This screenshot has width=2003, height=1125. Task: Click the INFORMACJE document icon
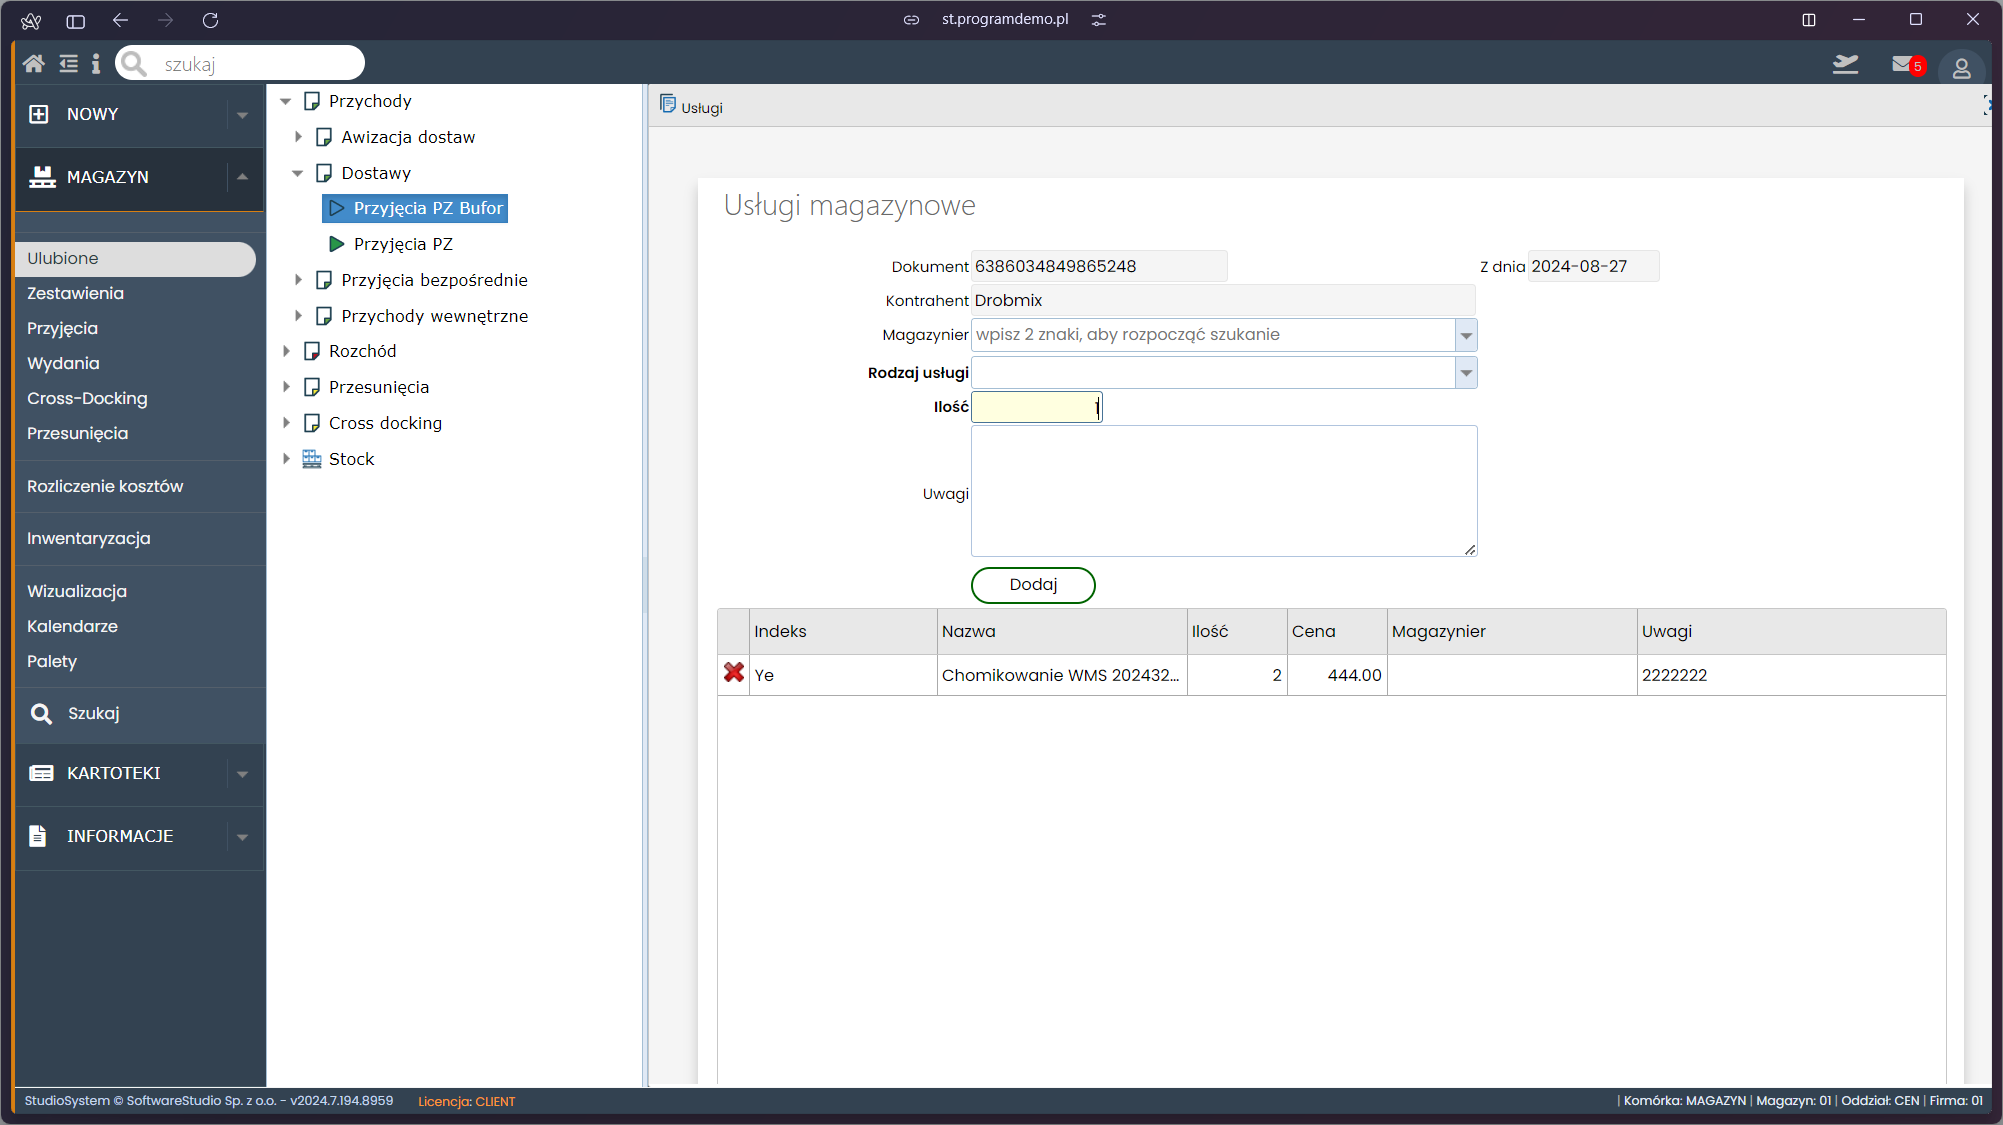[38, 836]
